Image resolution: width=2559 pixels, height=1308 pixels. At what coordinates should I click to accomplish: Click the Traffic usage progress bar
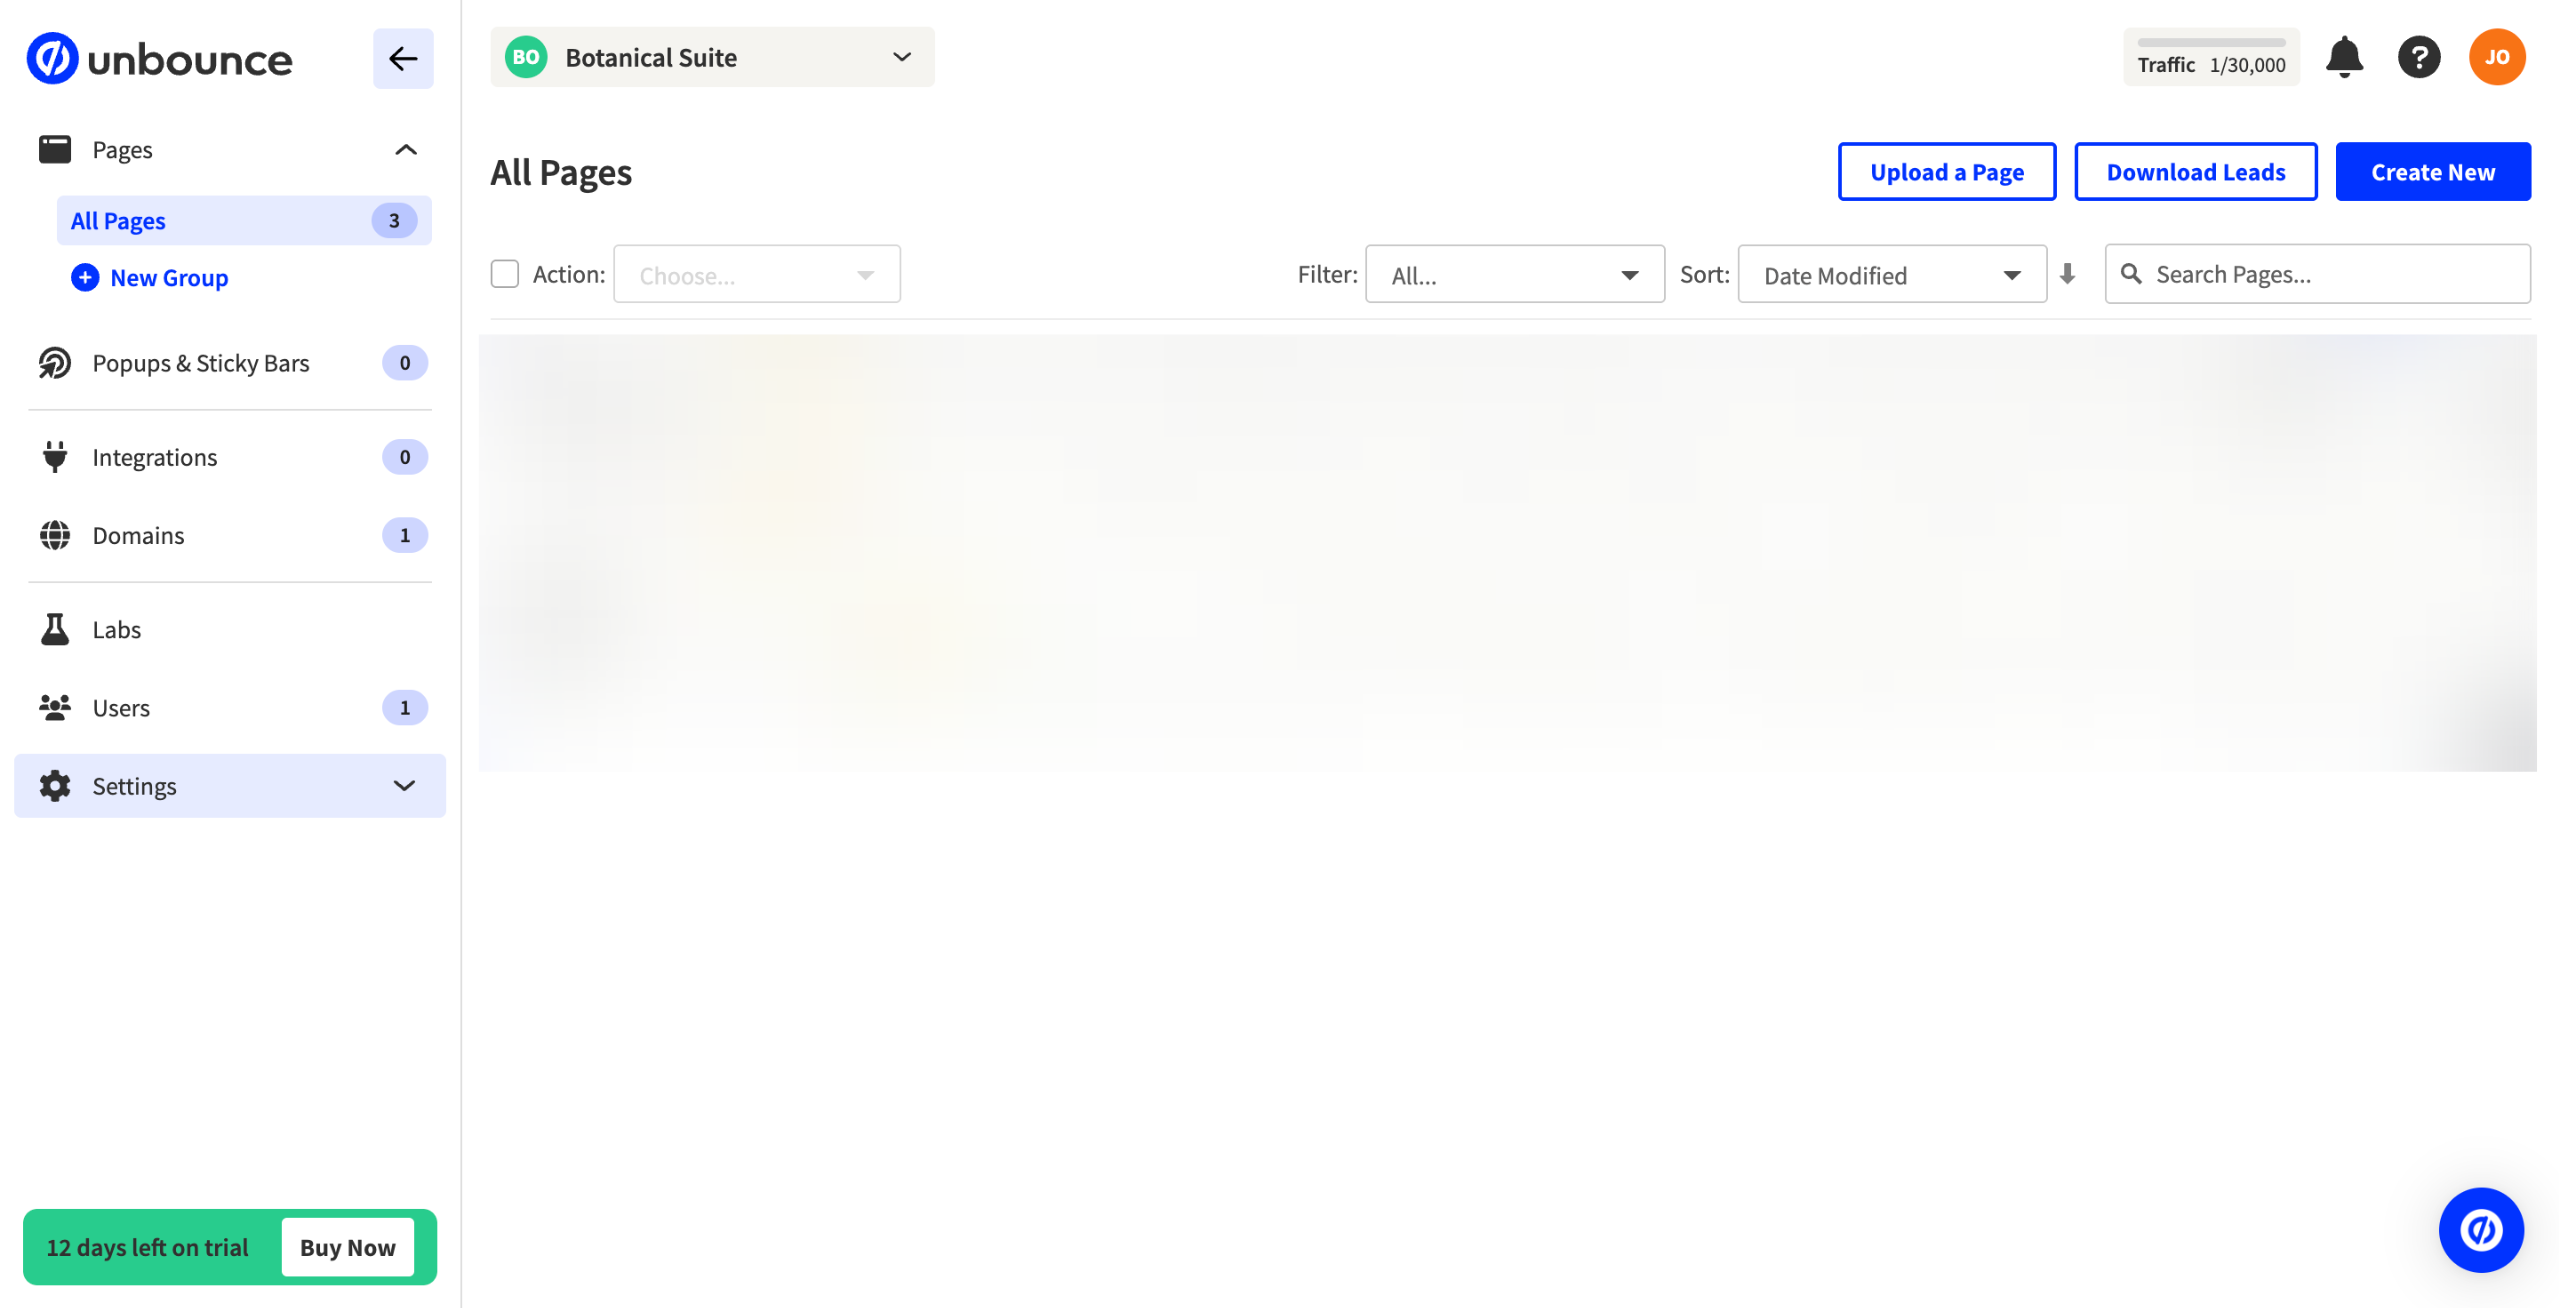[2210, 43]
